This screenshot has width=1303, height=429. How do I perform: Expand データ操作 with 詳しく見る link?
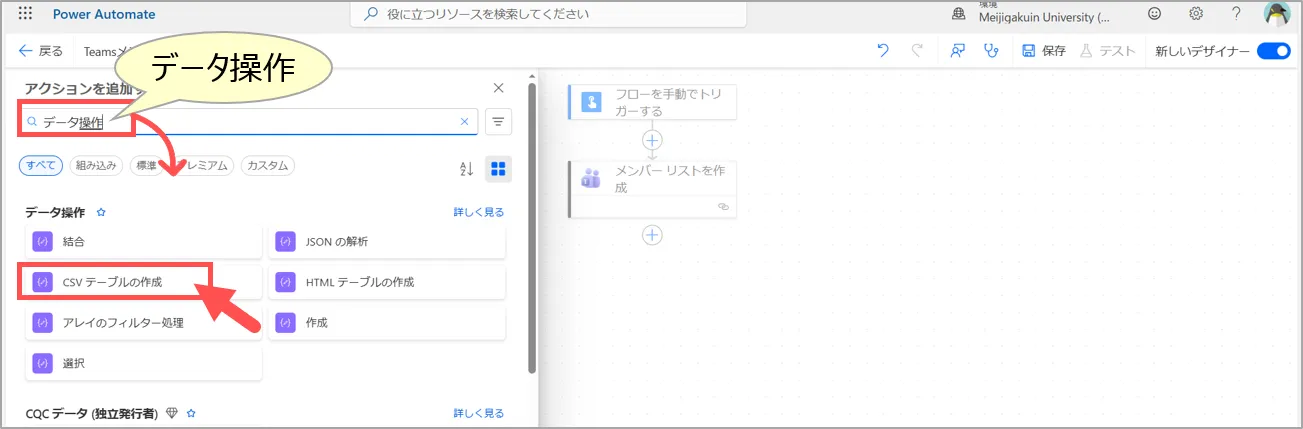point(478,213)
